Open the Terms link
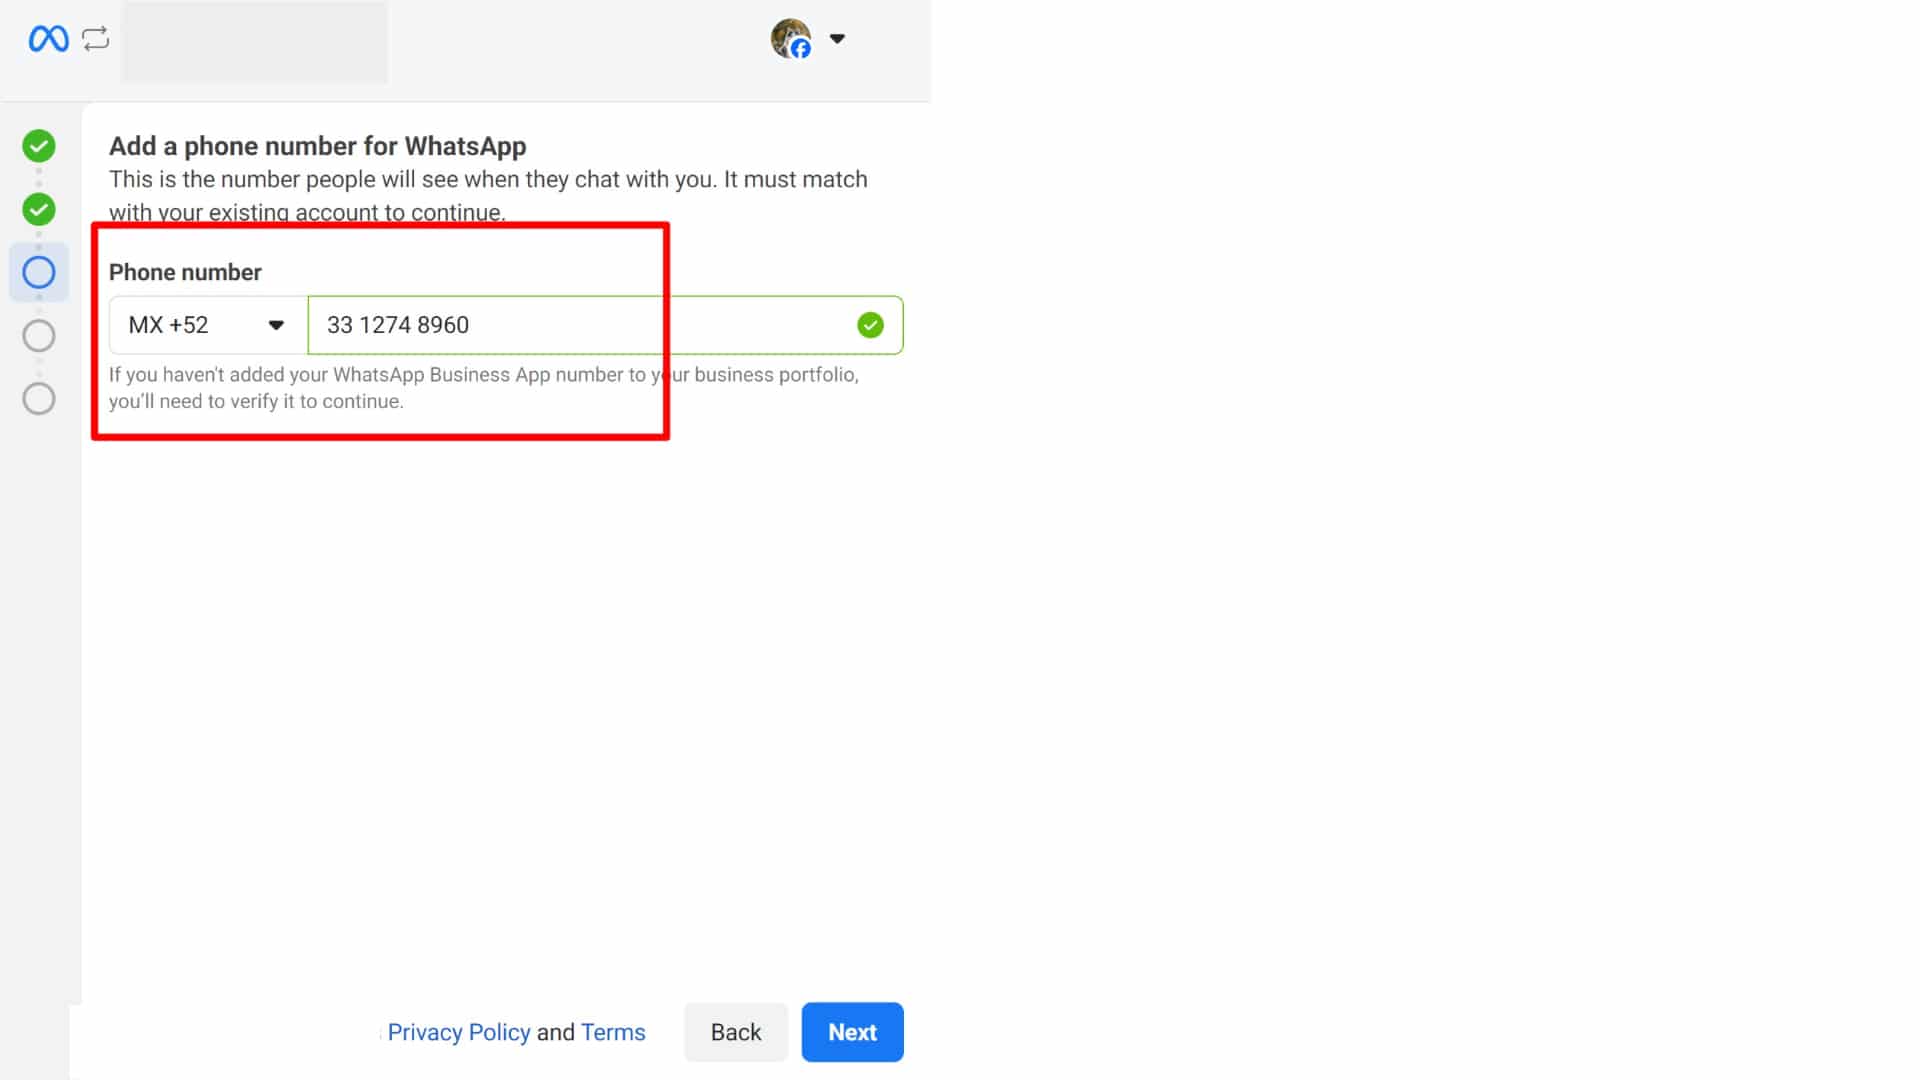The image size is (1920, 1080). click(x=613, y=1032)
